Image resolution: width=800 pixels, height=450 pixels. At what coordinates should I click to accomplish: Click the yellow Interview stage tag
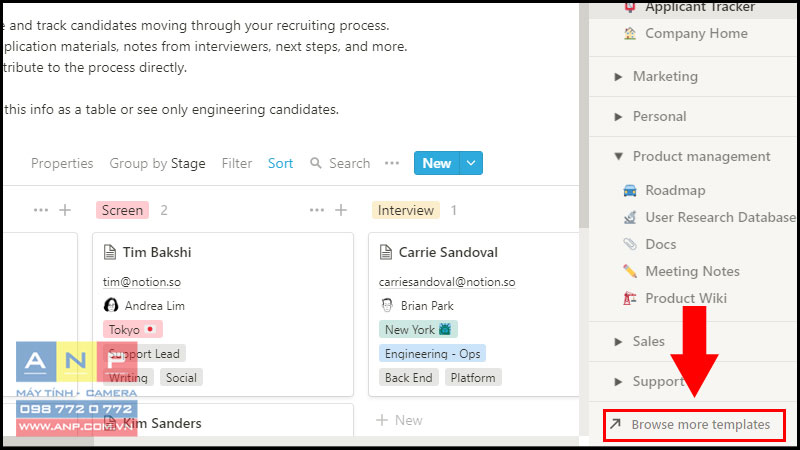406,210
